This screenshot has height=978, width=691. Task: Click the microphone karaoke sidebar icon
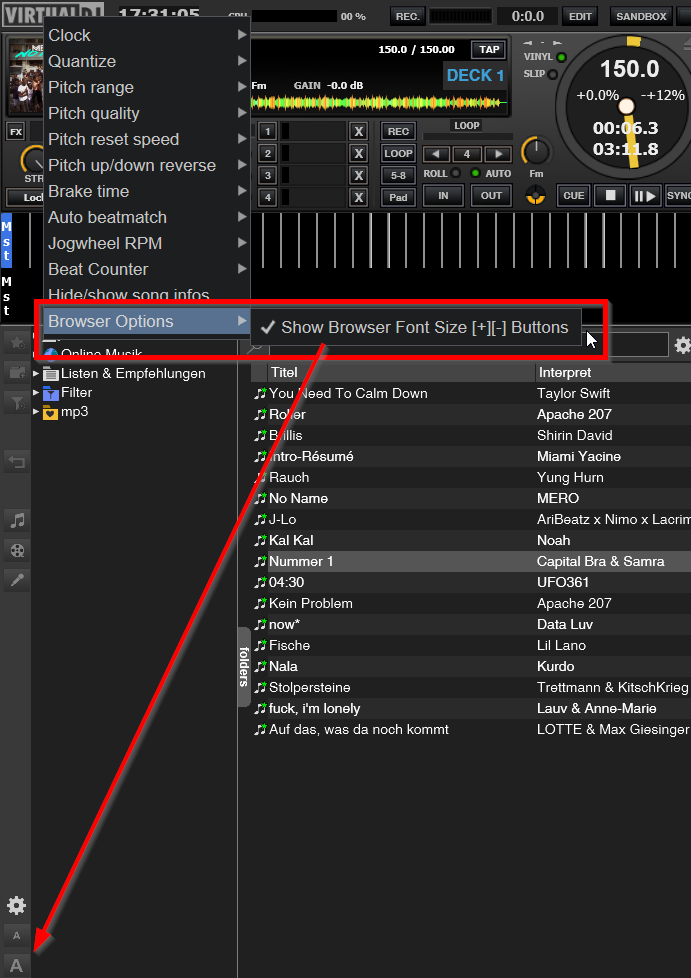pos(17,580)
